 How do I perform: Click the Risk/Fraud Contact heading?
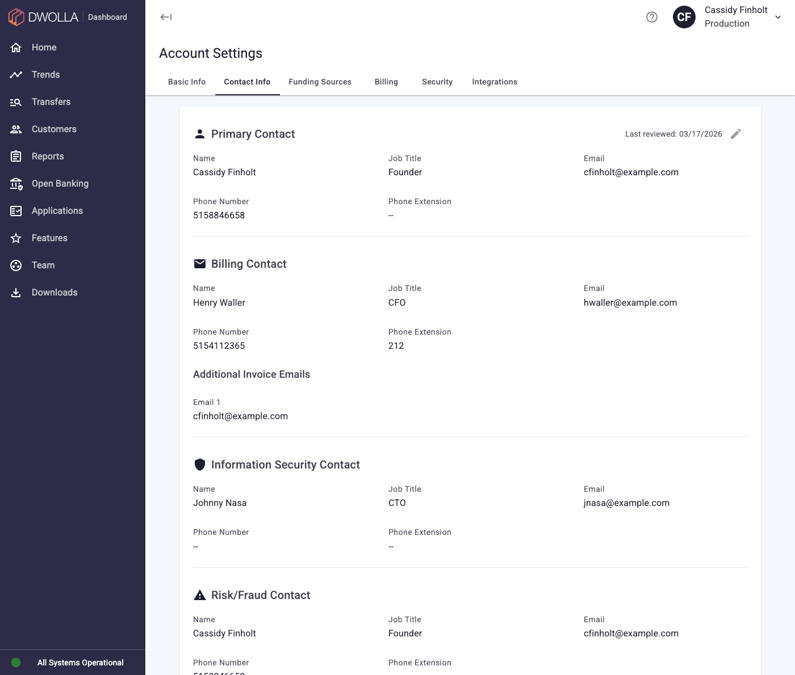pos(261,595)
